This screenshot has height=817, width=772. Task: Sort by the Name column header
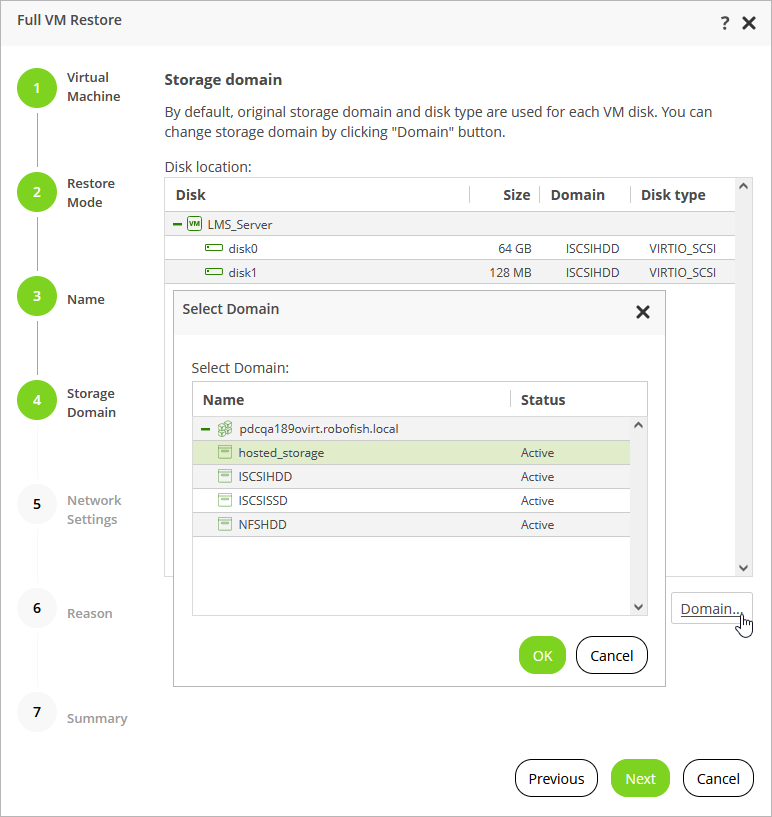point(224,400)
